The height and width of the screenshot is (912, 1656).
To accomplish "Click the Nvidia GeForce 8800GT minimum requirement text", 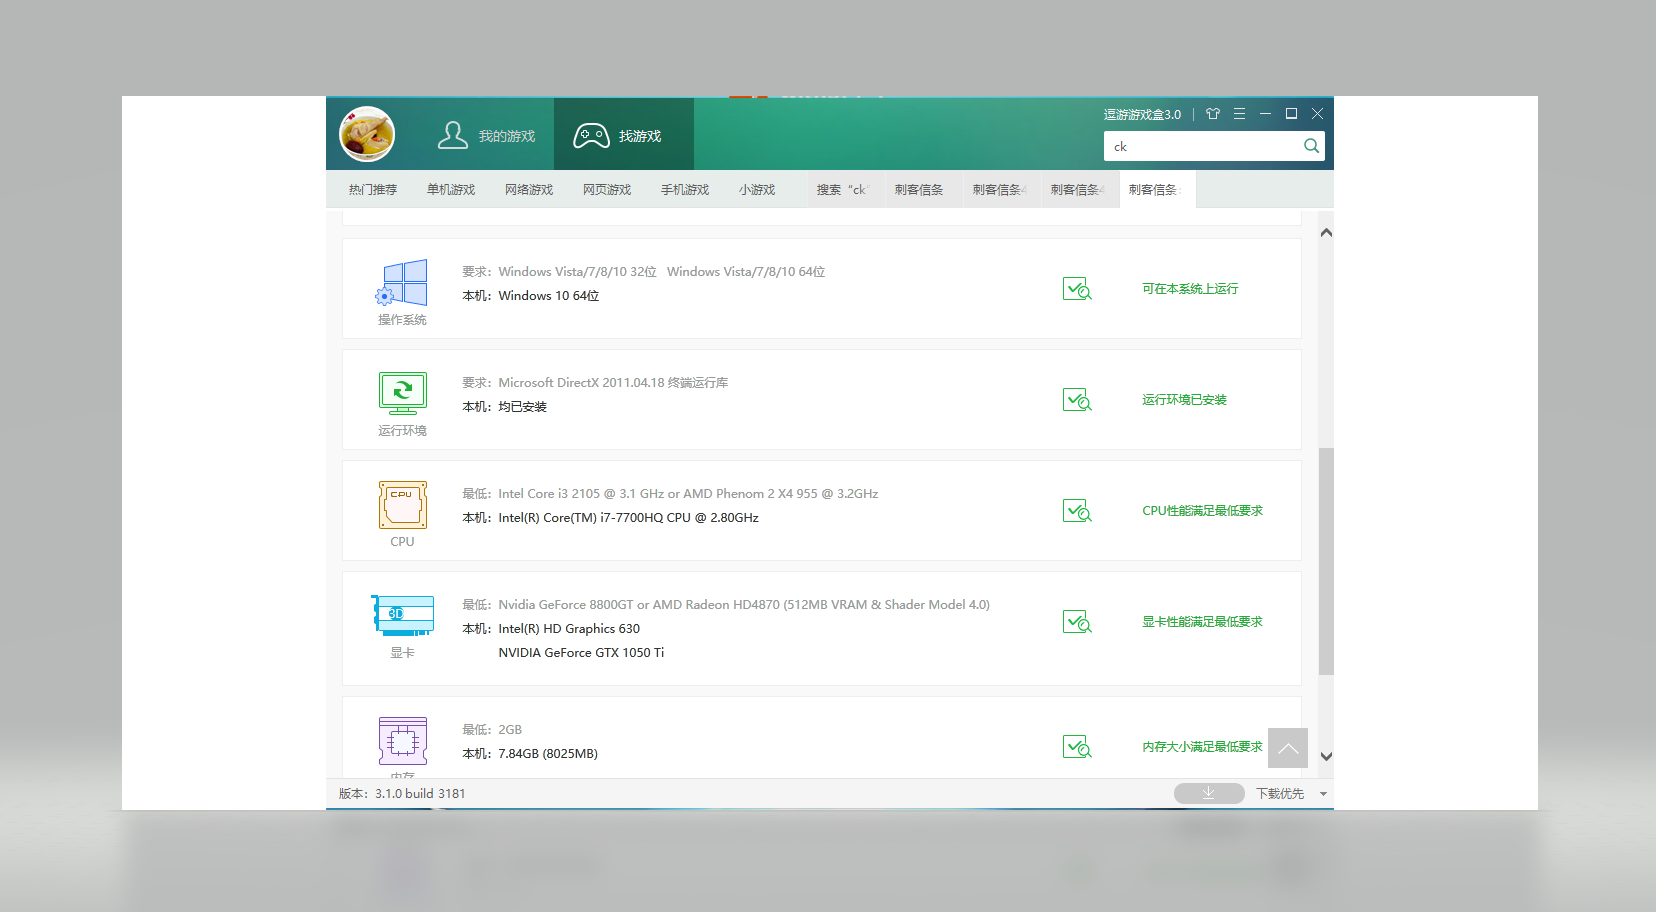I will 744,605.
